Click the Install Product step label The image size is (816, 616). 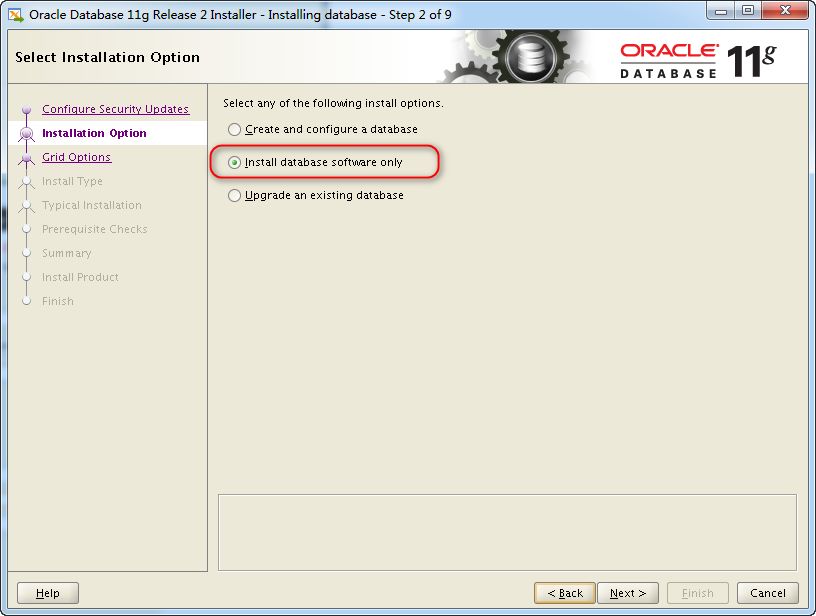(80, 277)
